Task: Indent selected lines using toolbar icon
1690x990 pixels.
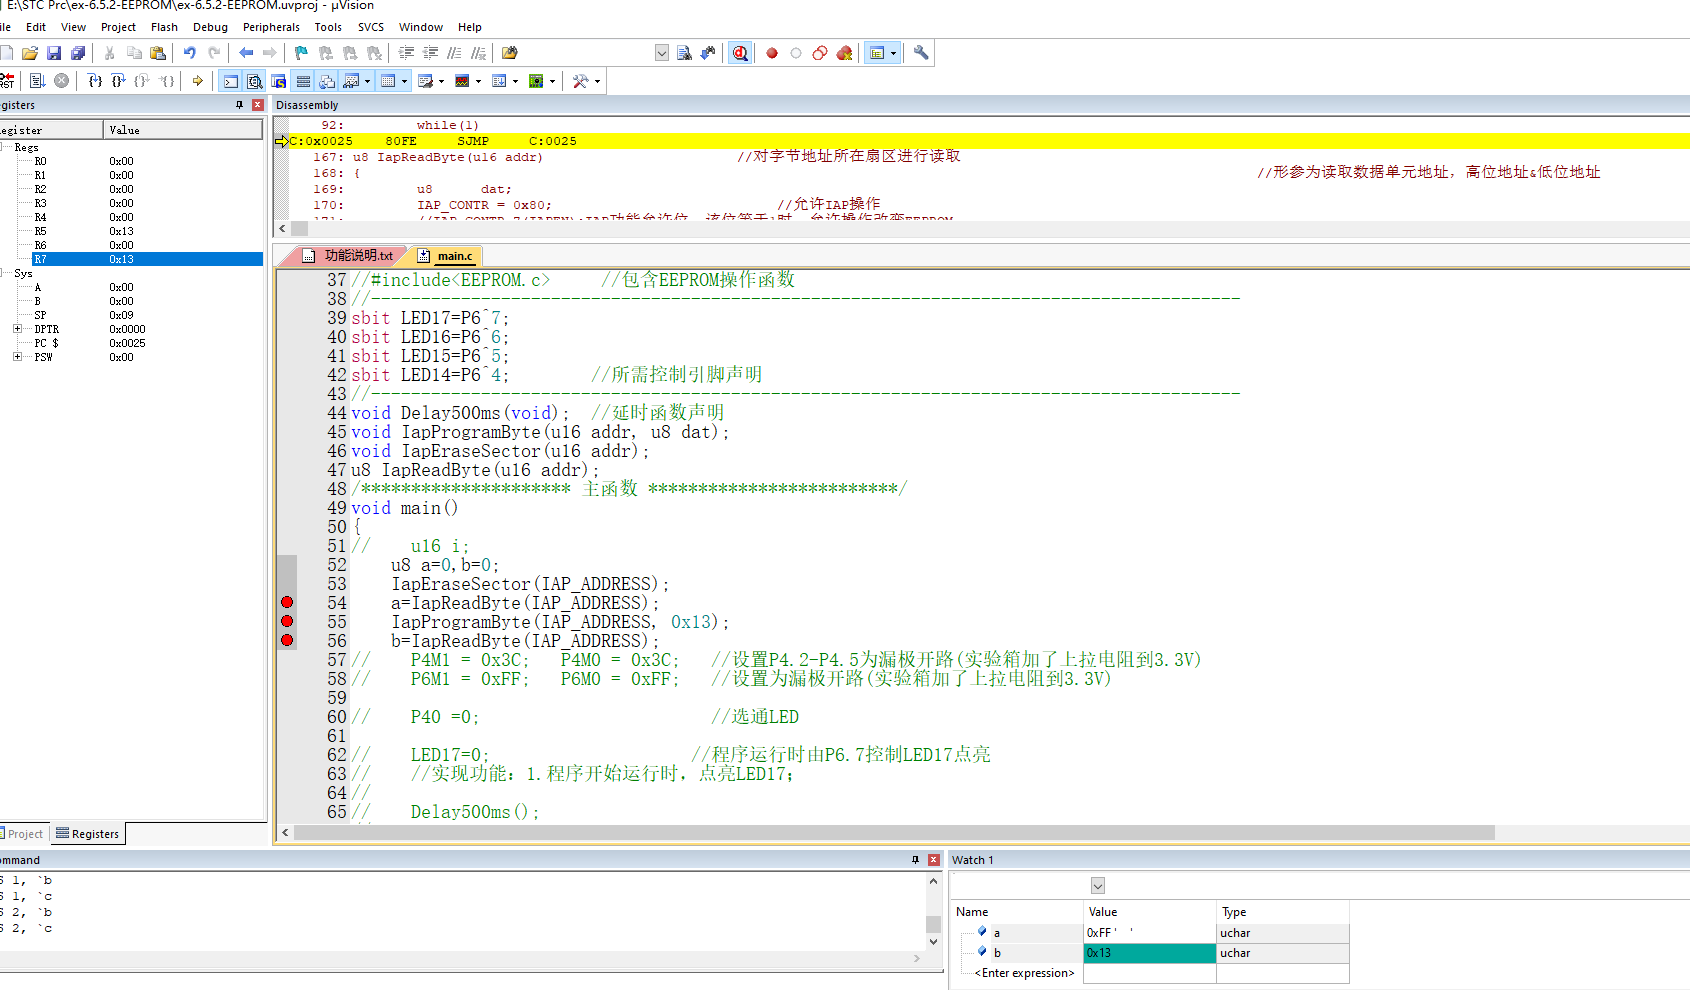Action: (407, 53)
